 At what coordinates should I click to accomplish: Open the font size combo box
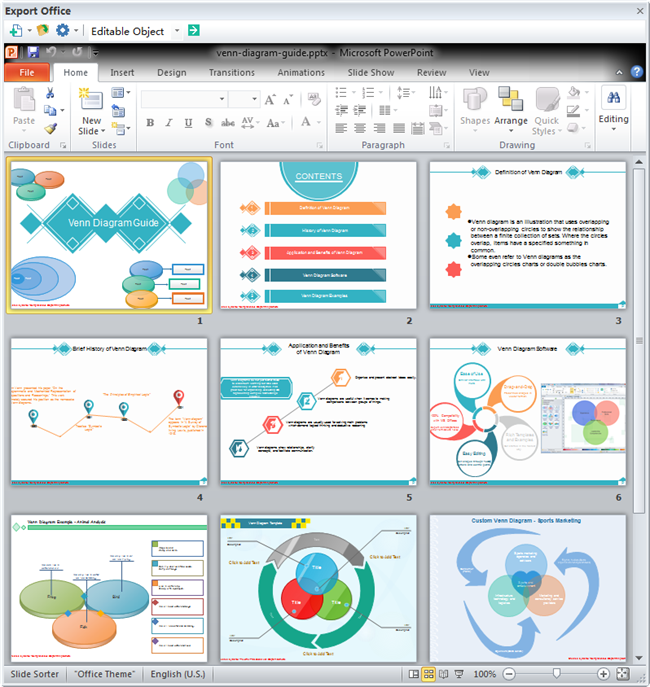244,99
